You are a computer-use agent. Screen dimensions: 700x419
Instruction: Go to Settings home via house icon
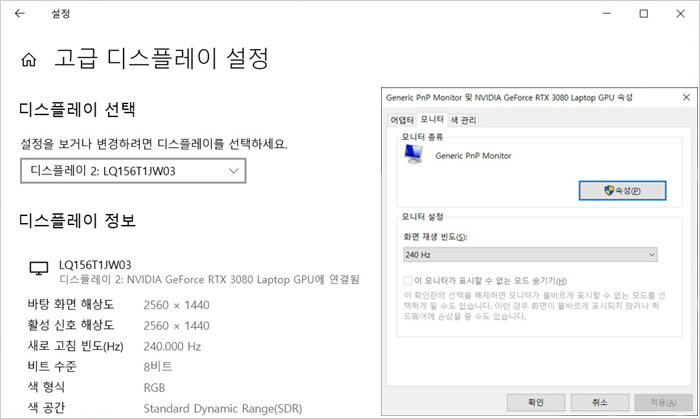tap(30, 59)
